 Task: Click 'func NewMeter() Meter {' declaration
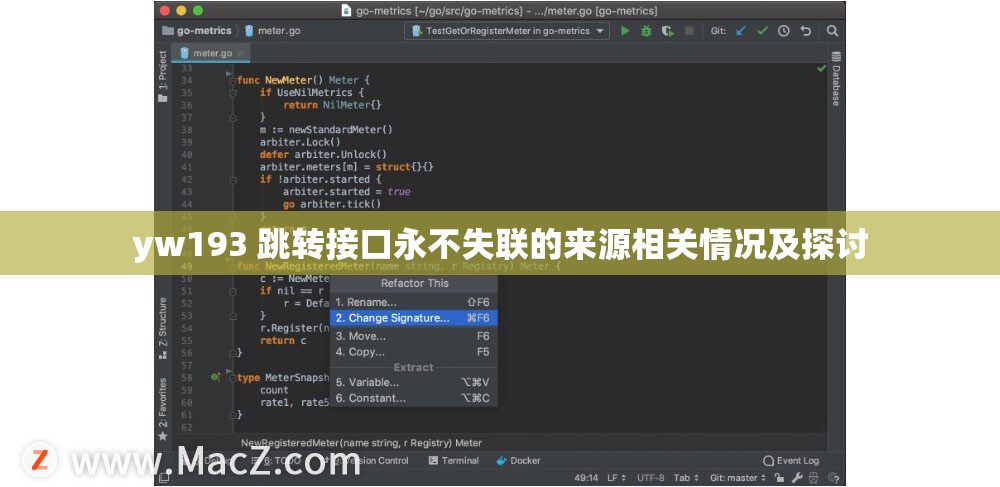coord(304,80)
